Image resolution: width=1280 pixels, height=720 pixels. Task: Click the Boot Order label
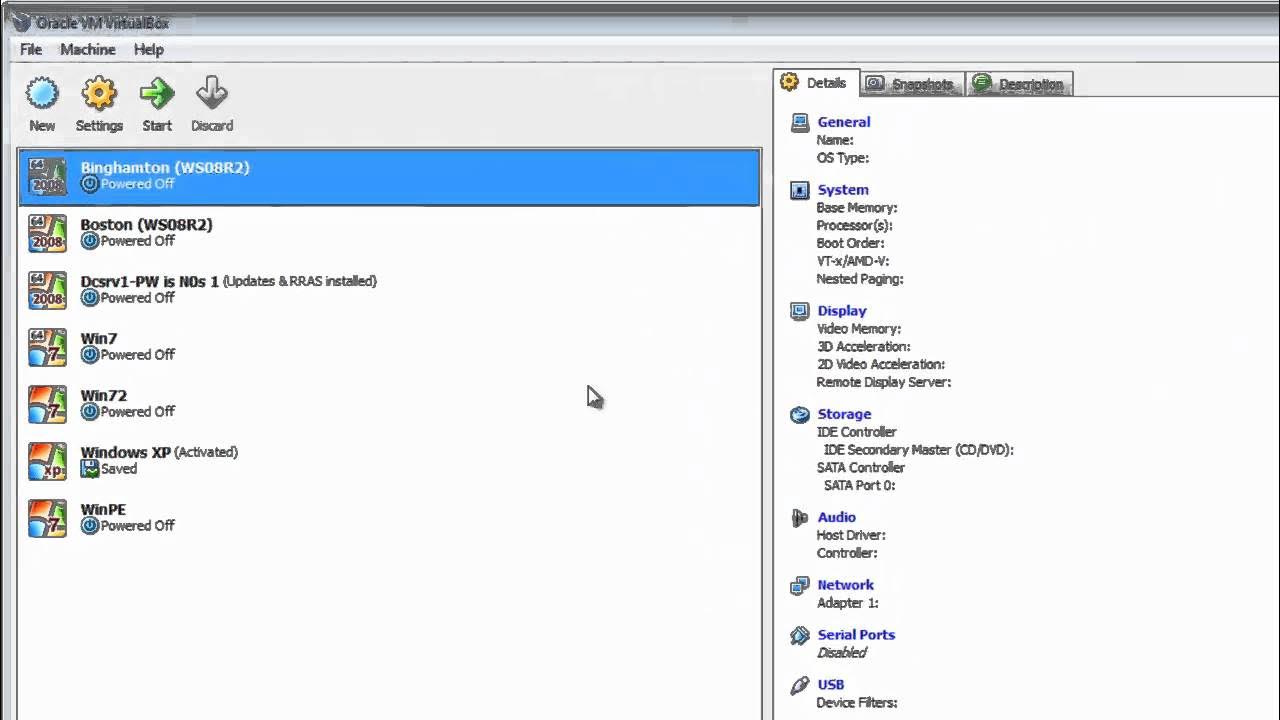coord(850,243)
